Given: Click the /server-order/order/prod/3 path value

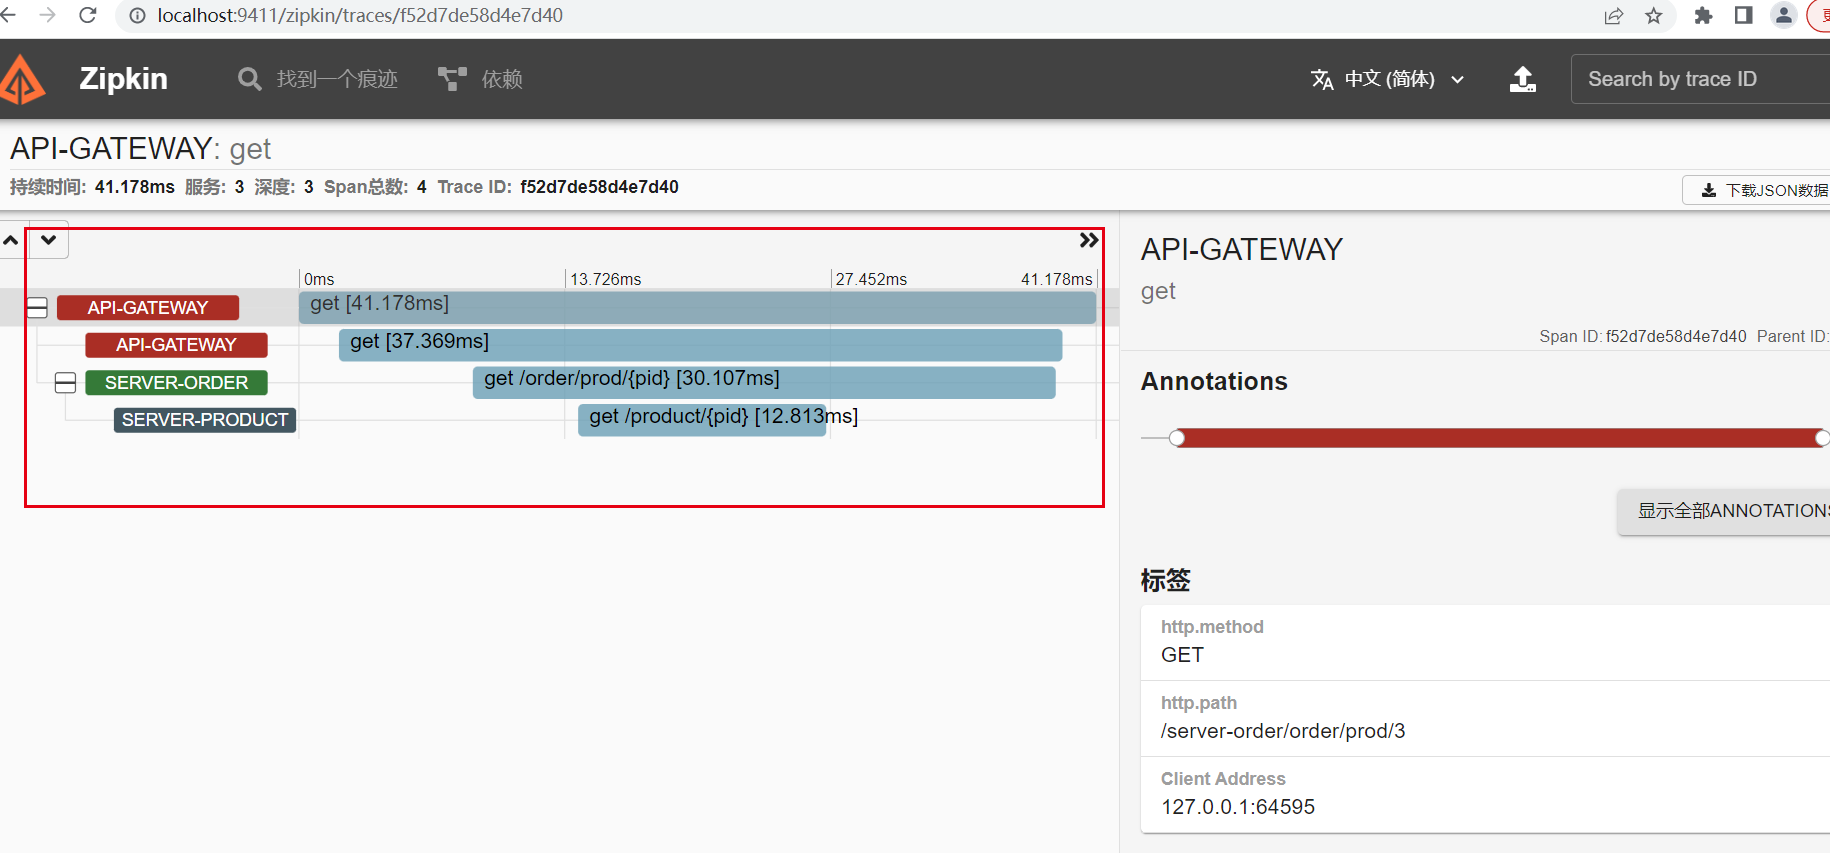Looking at the screenshot, I should (1283, 731).
